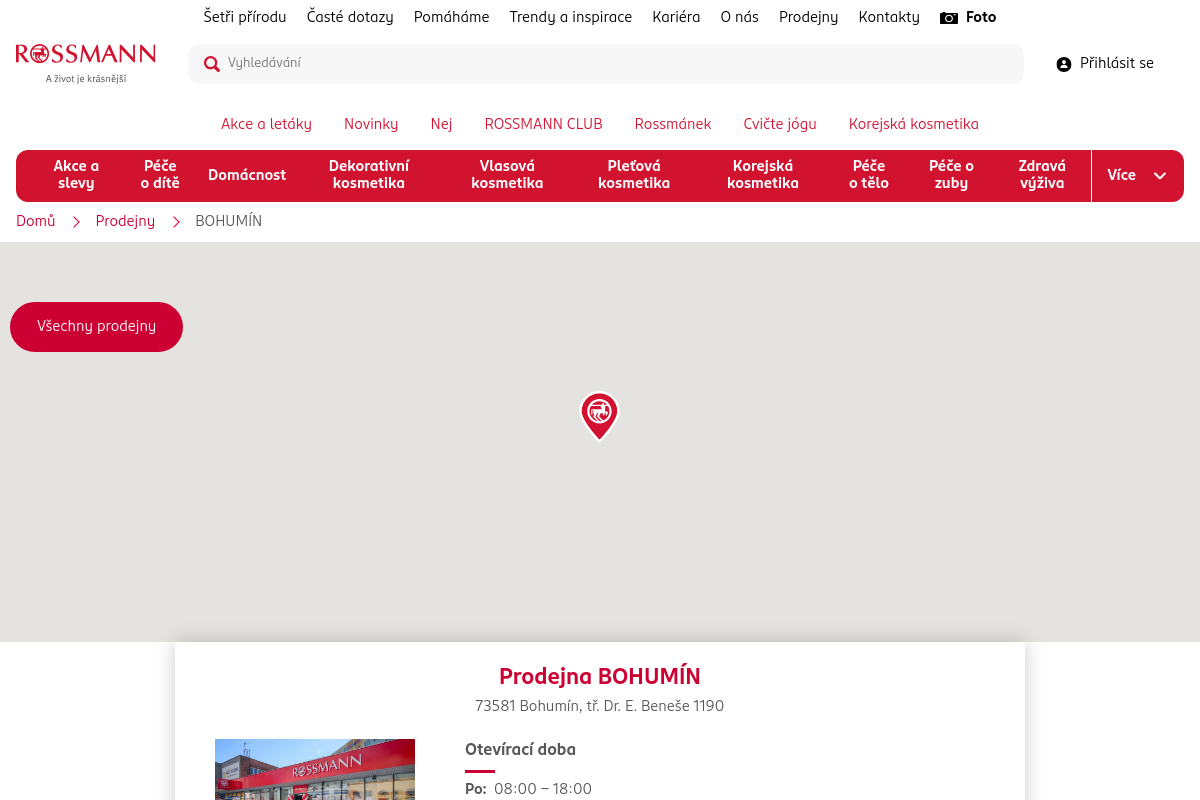The width and height of the screenshot is (1200, 800).
Task: Click Prodejny breadcrumb
Action: point(125,221)
